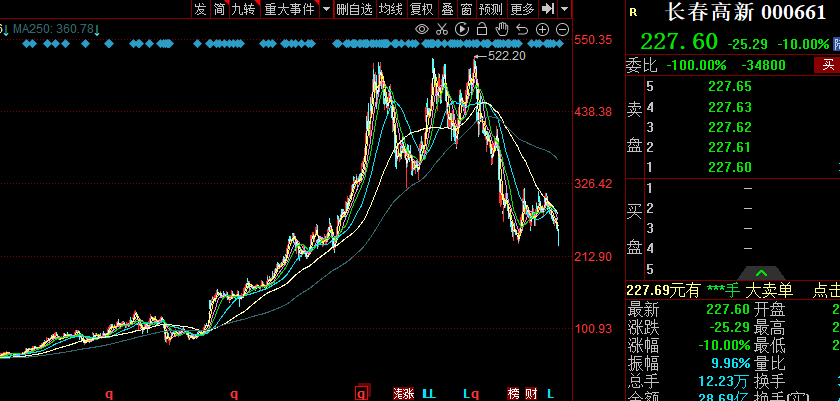Click the 438.38 price axis label

pyautogui.click(x=592, y=112)
